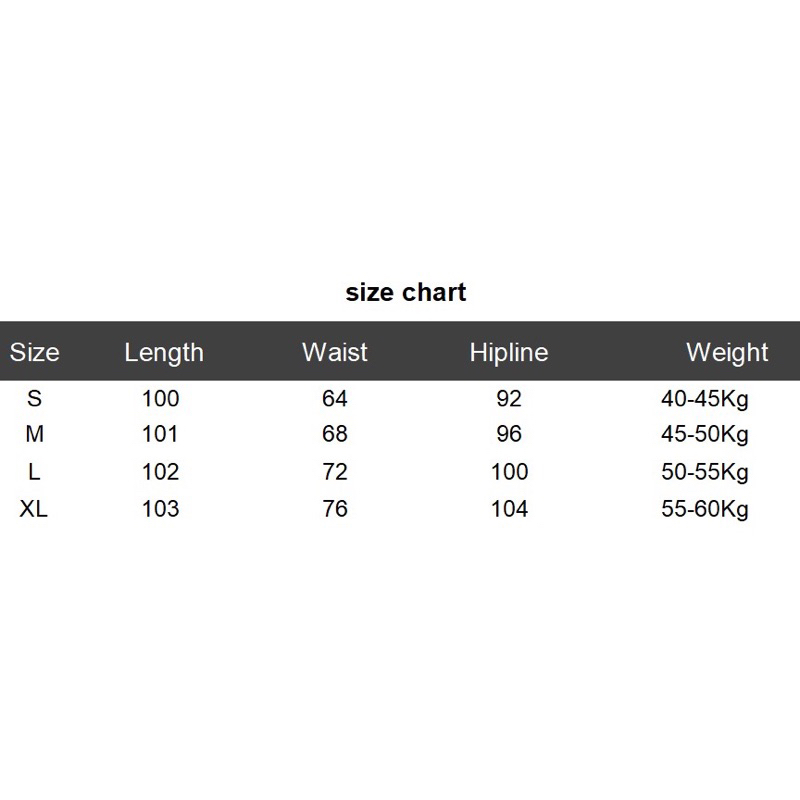The width and height of the screenshot is (800, 800).
Task: Select the Size column header
Action: click(35, 352)
